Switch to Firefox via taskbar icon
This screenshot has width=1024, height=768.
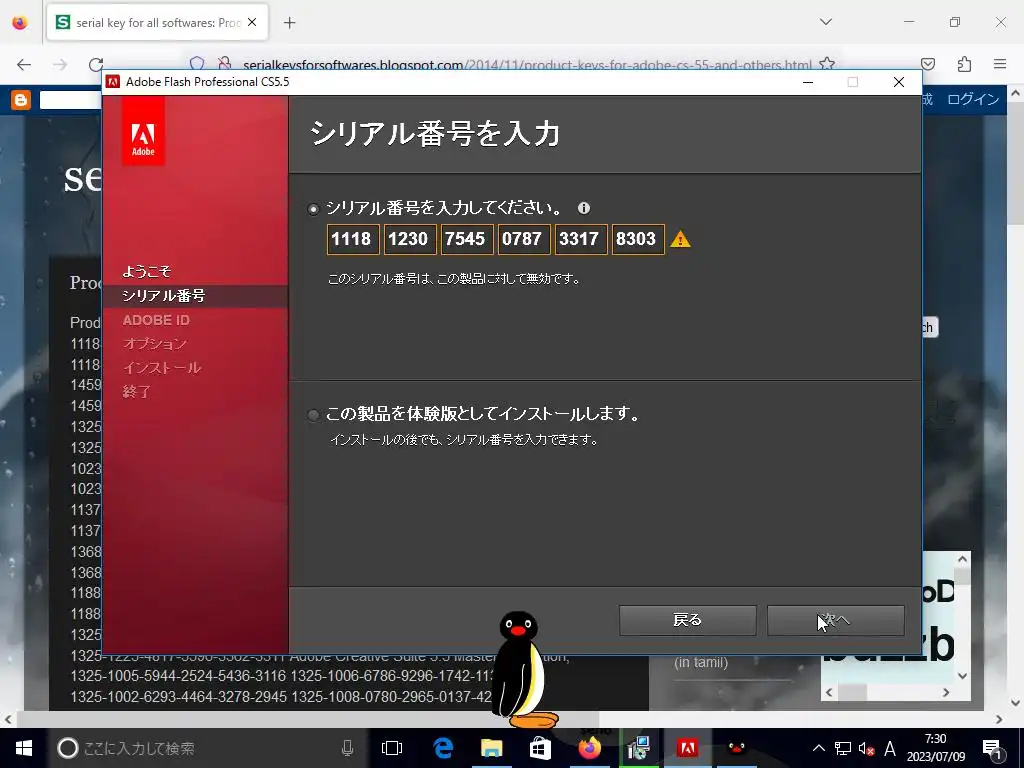click(x=589, y=748)
